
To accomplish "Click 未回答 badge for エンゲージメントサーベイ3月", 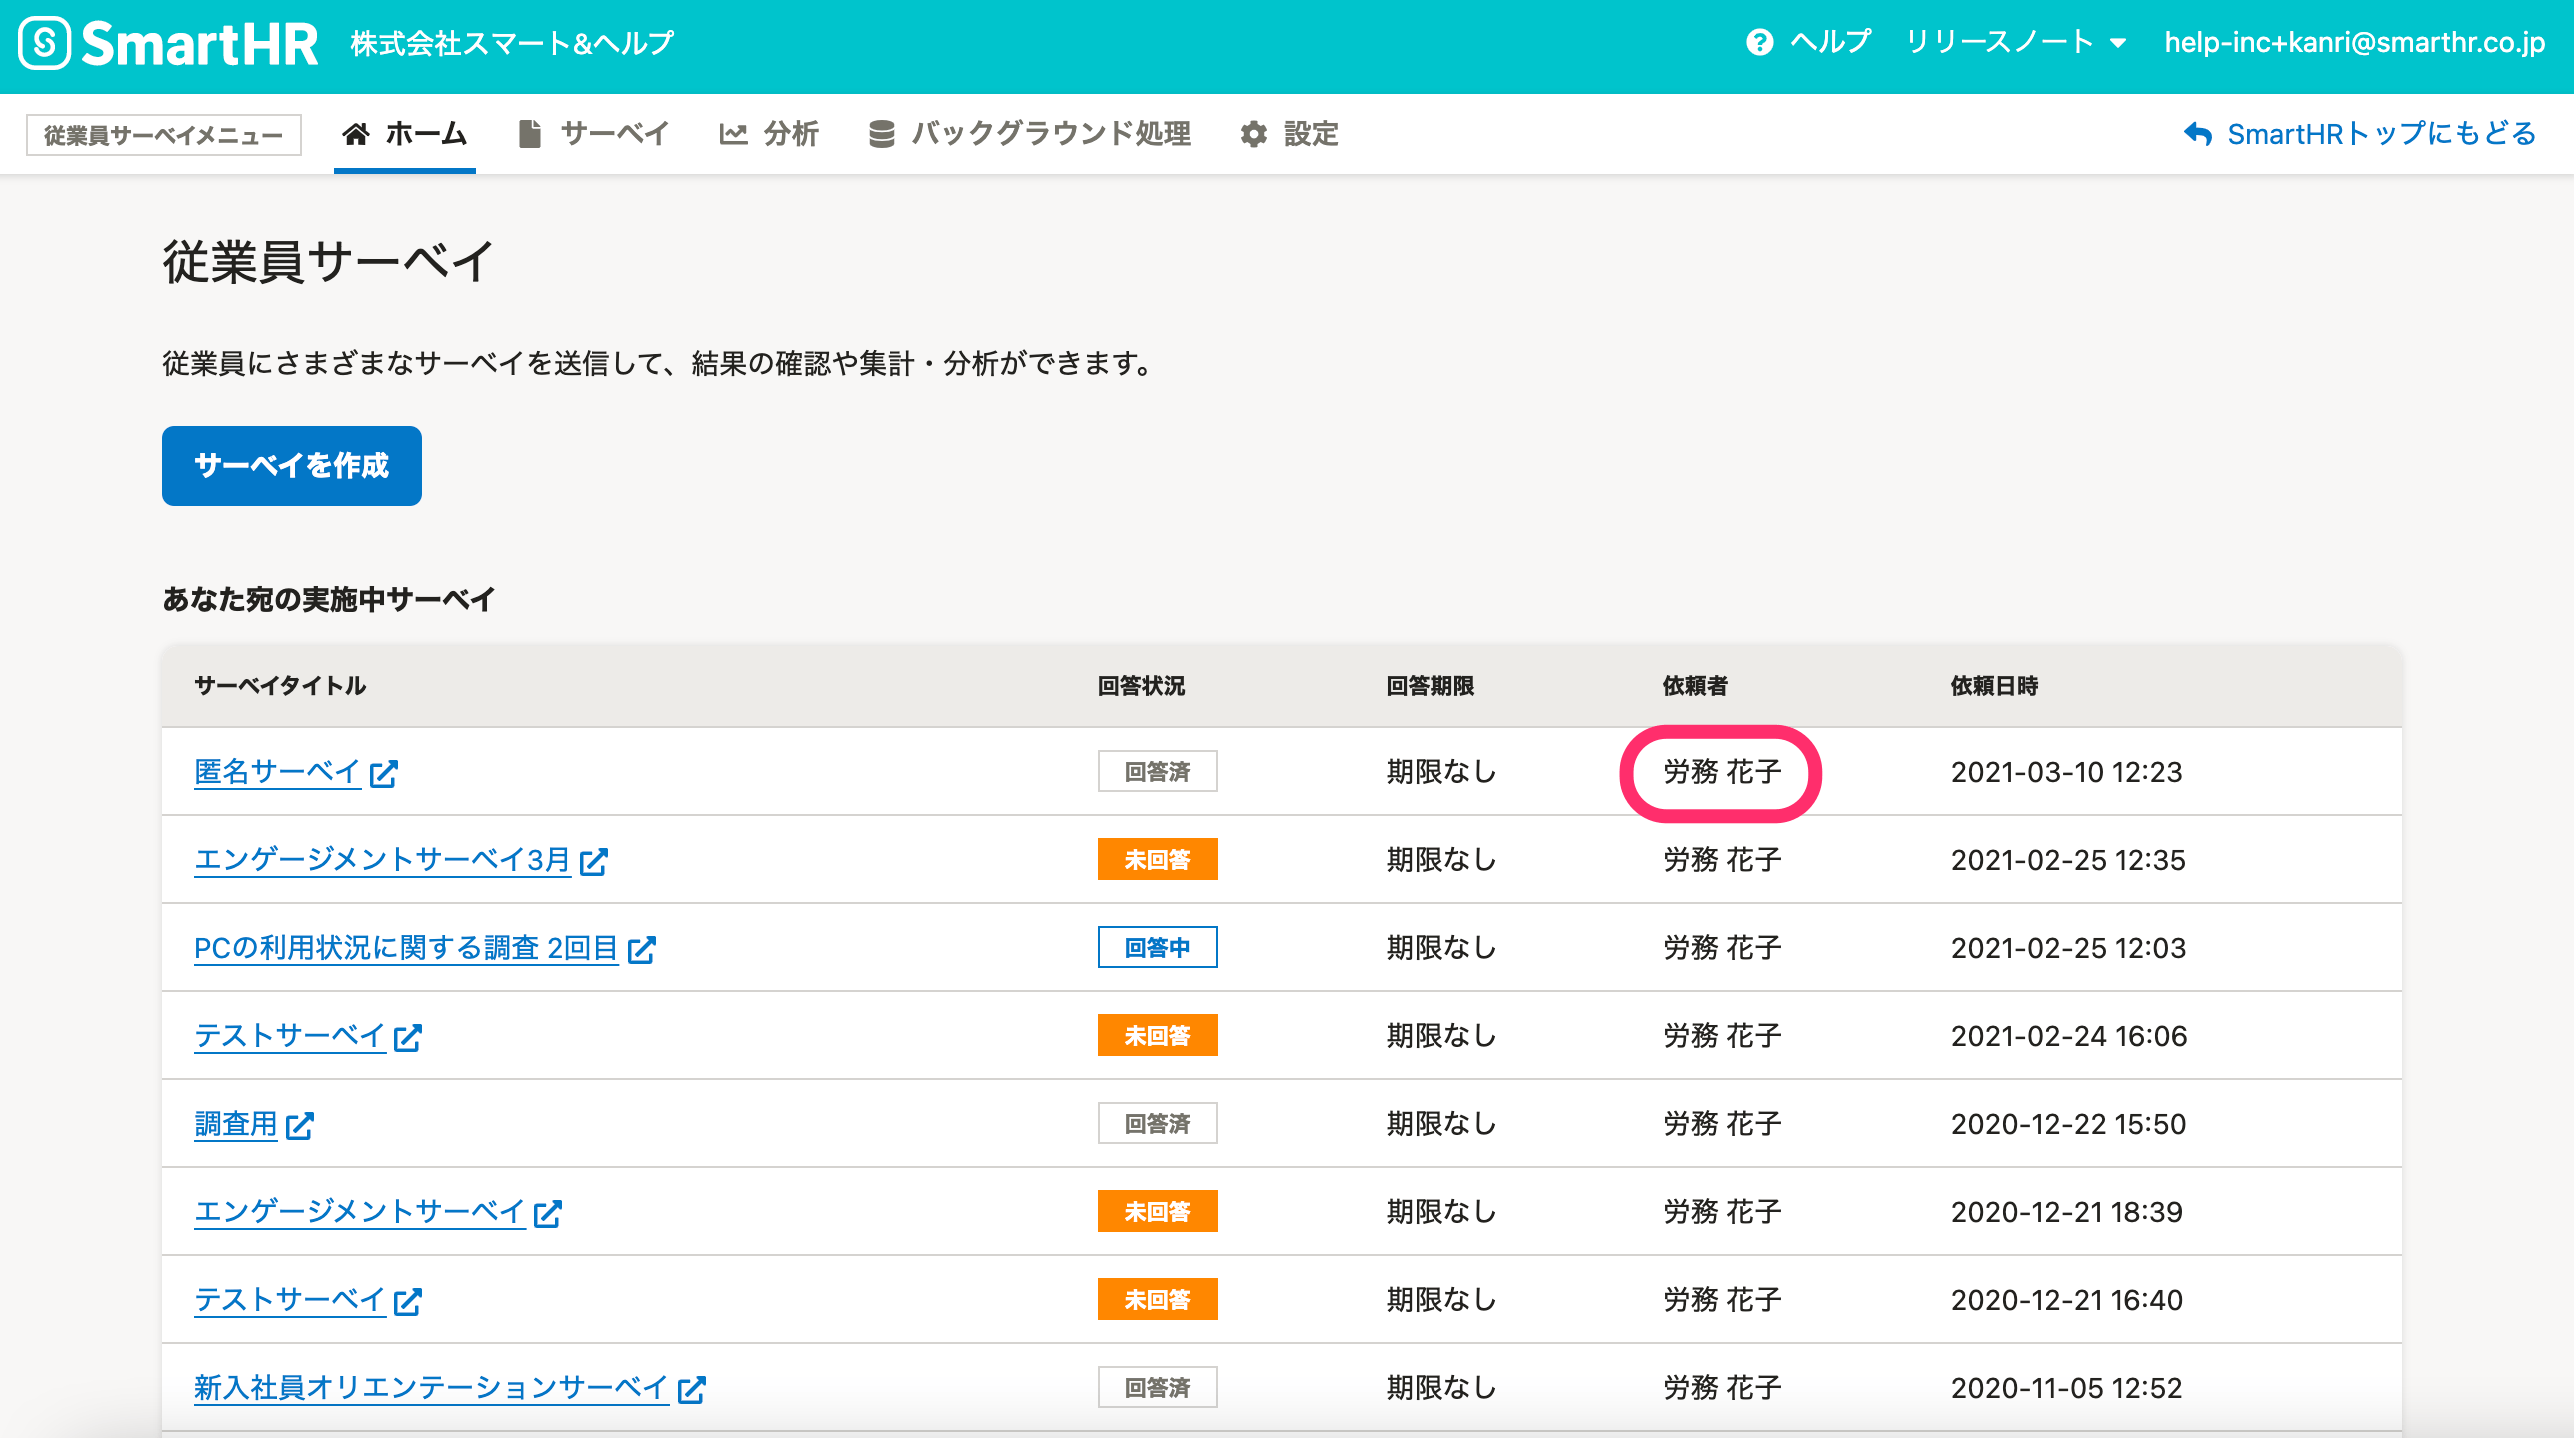I will [1157, 859].
